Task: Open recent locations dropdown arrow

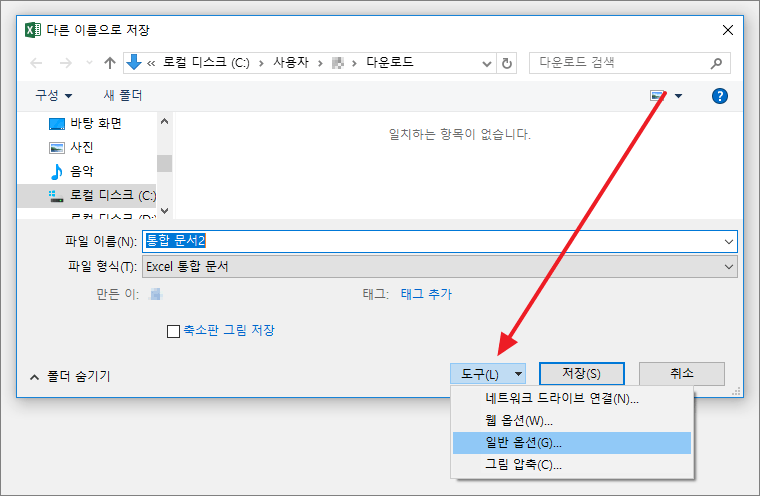Action: [89, 63]
